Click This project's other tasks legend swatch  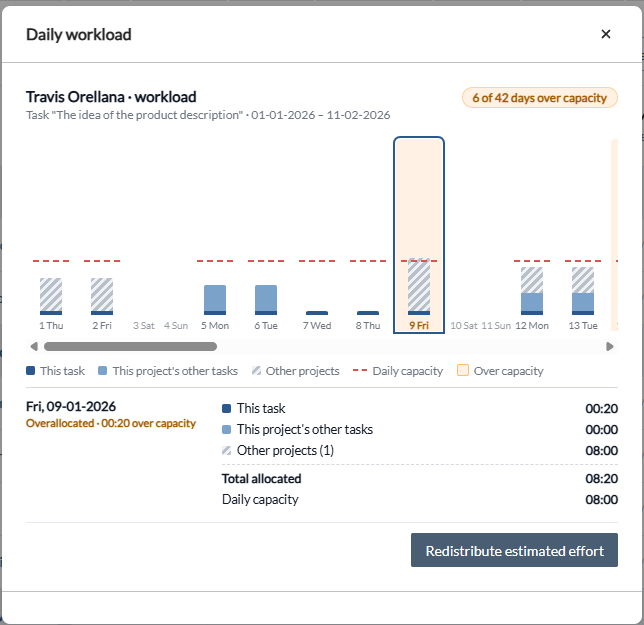pyautogui.click(x=103, y=370)
